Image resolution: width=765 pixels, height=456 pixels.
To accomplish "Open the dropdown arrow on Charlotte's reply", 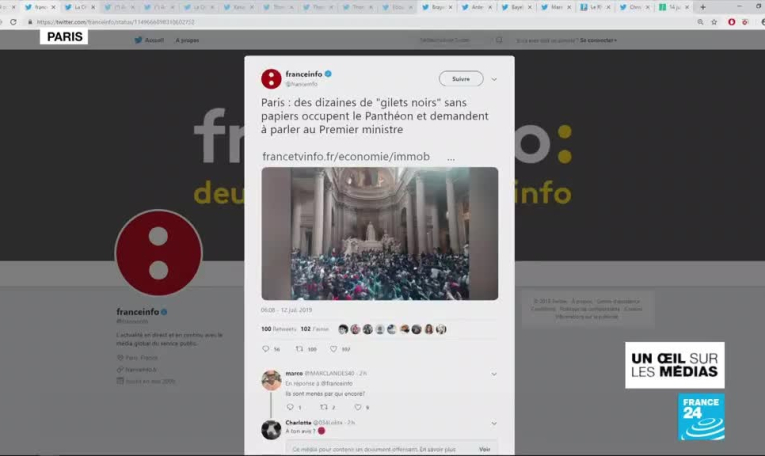I will tap(494, 423).
